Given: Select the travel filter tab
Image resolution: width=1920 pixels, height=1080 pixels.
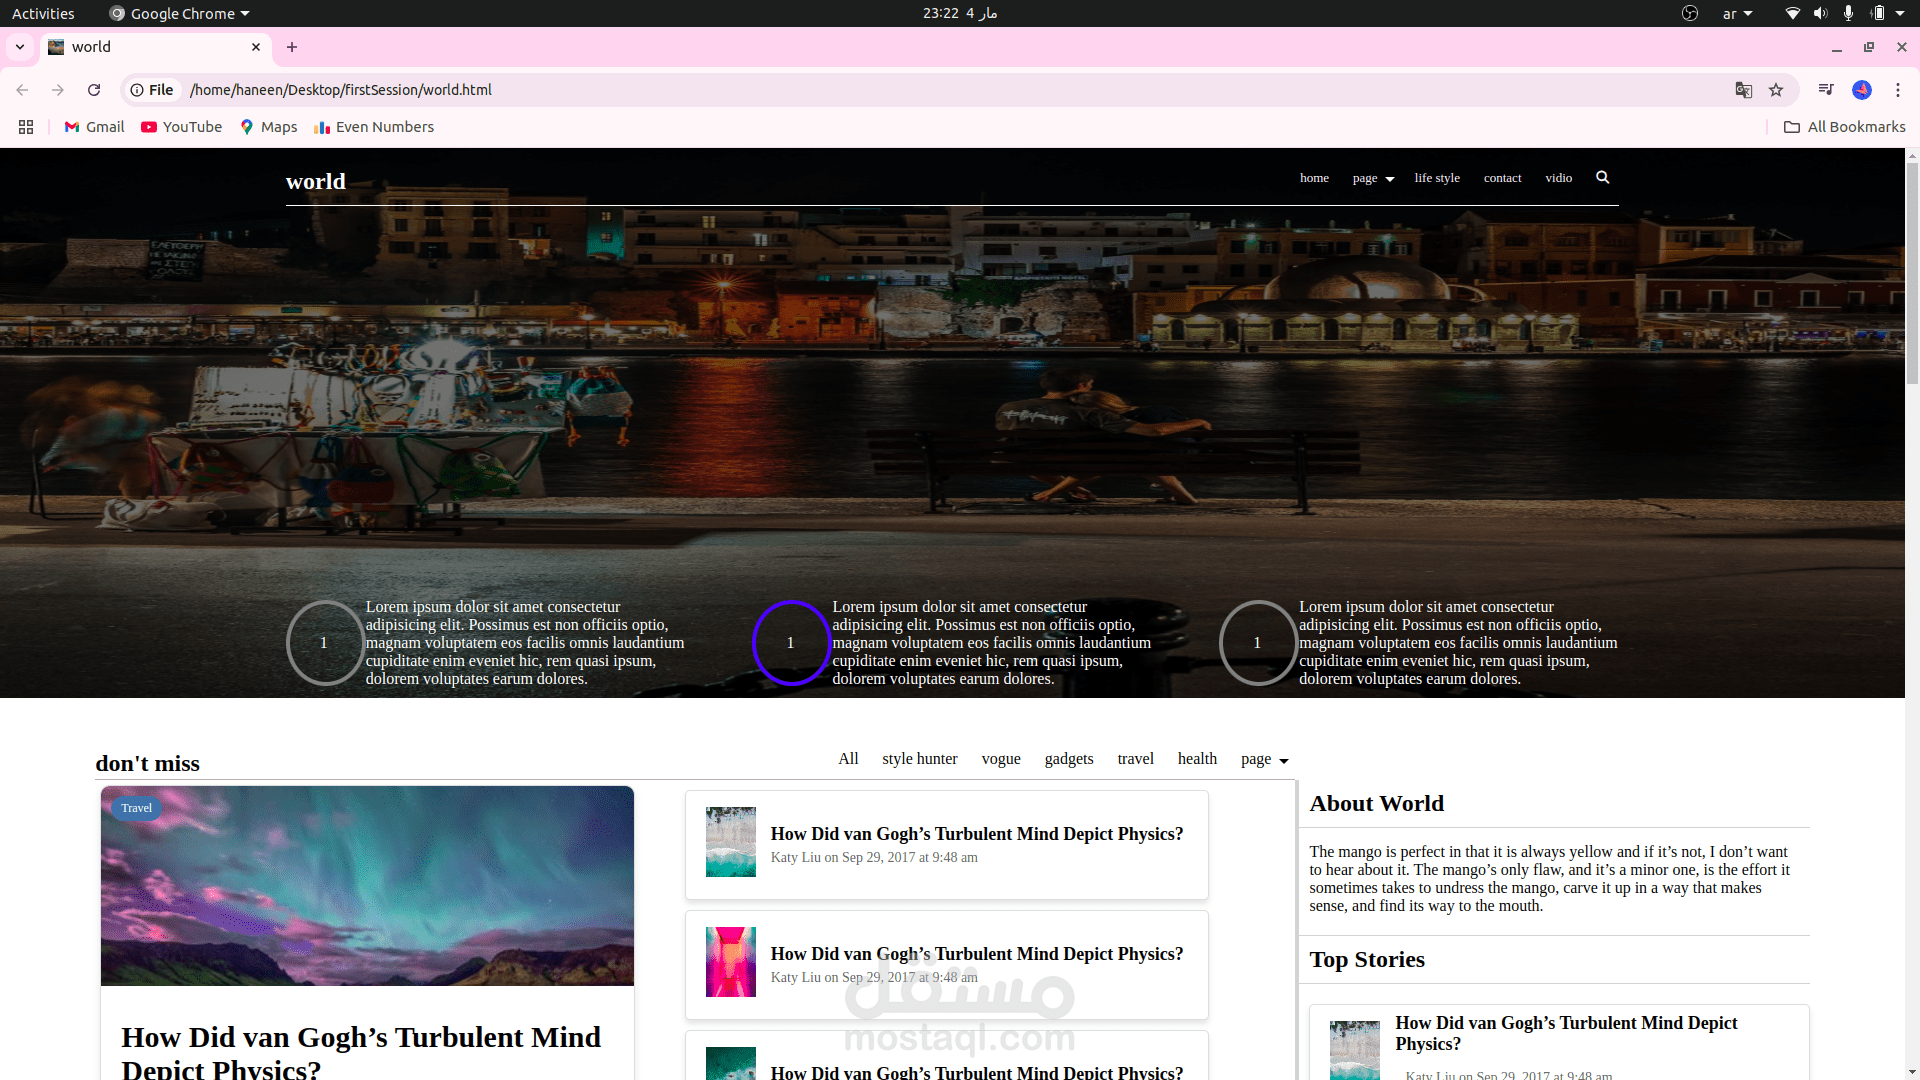Looking at the screenshot, I should coord(1136,759).
